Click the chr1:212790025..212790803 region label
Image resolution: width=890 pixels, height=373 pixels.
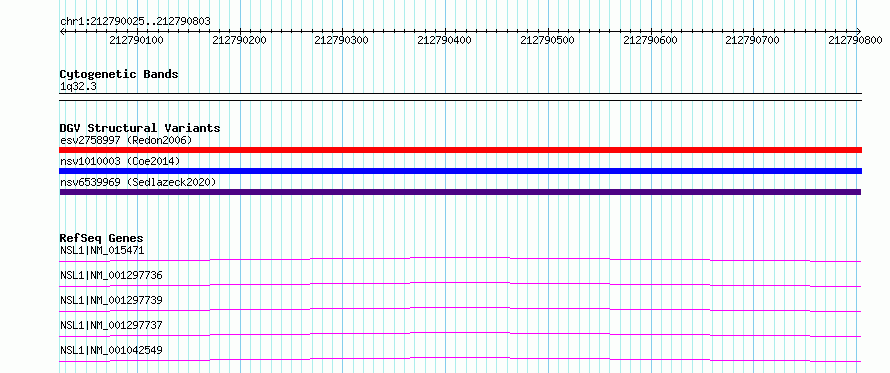point(135,21)
